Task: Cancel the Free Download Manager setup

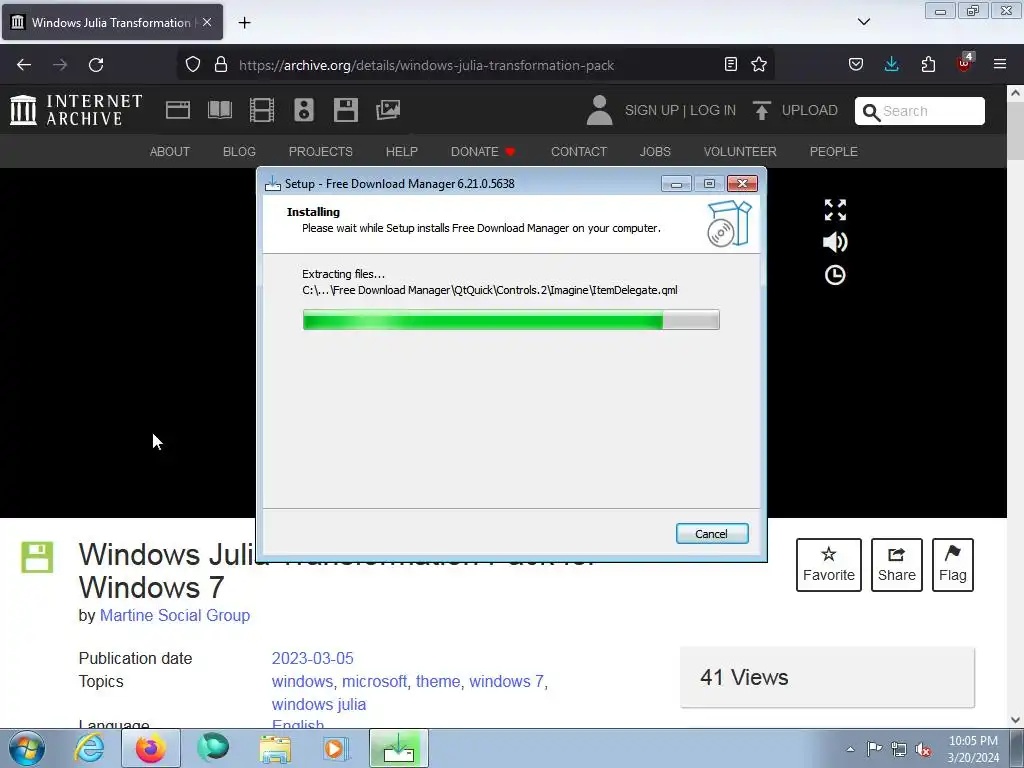Action: point(712,534)
